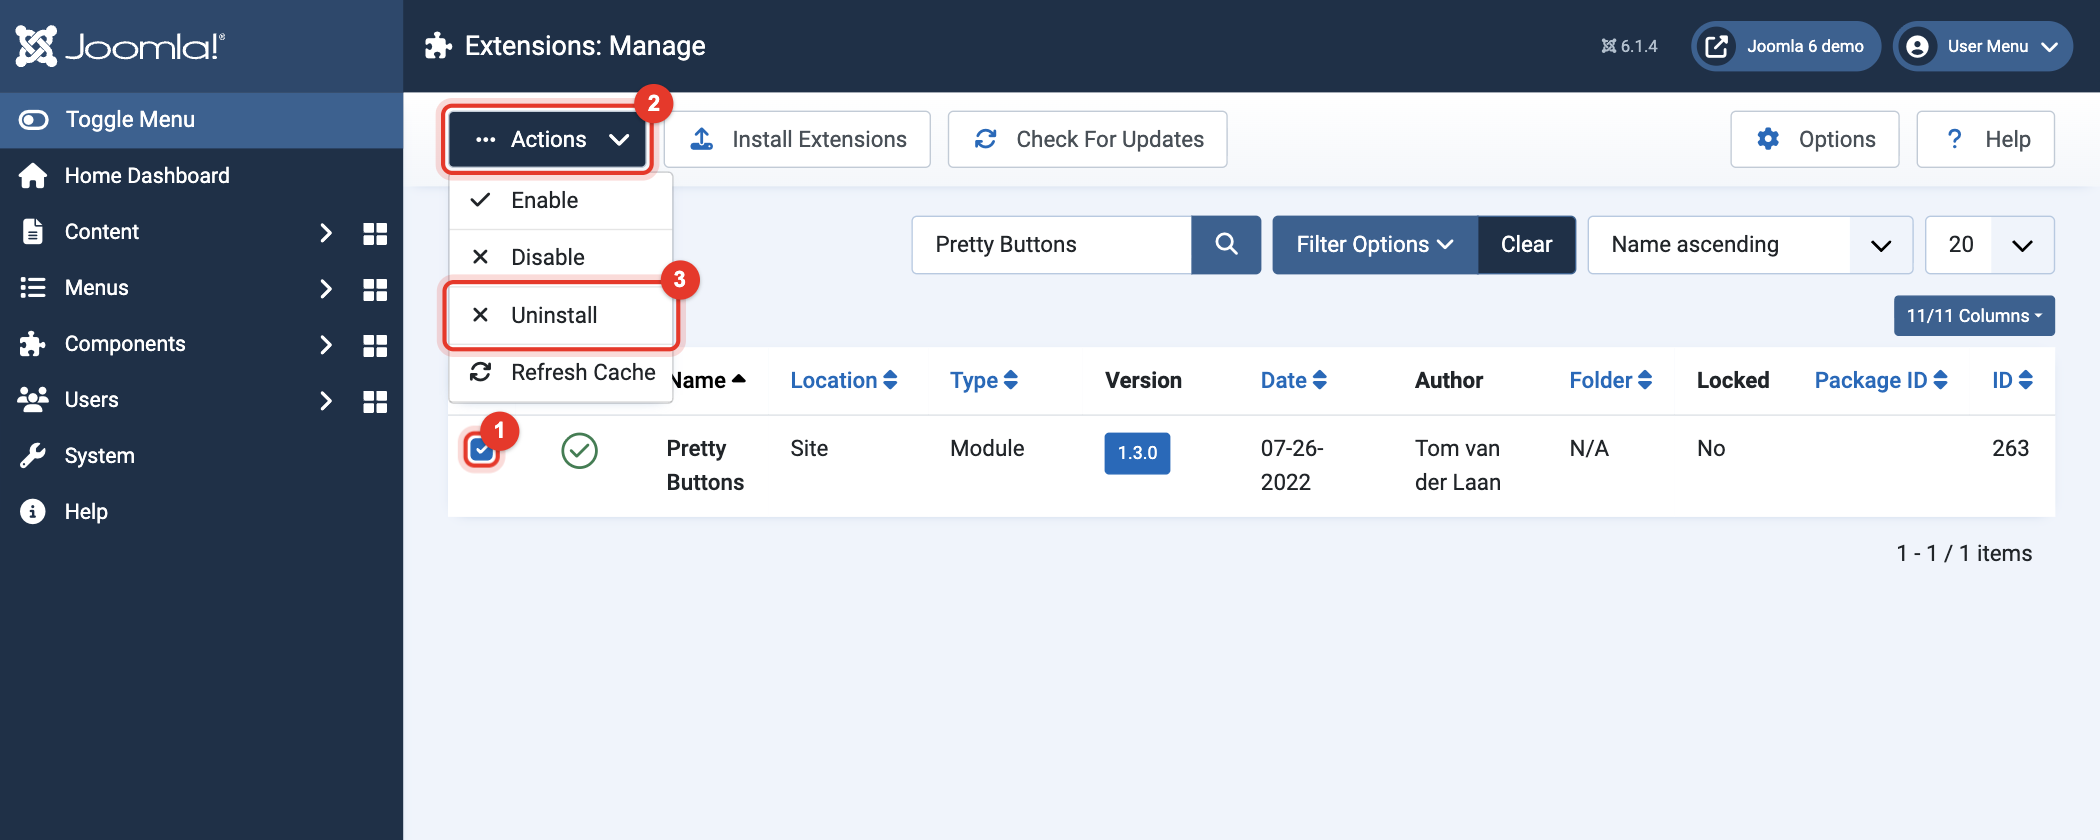This screenshot has height=840, width=2100.
Task: Expand the Content submenu chevron
Action: pos(325,233)
